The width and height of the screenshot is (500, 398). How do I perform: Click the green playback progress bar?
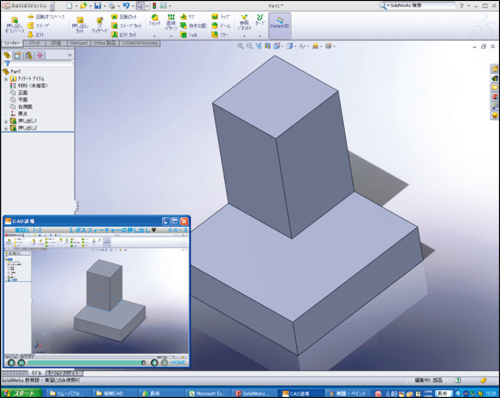(x=85, y=363)
